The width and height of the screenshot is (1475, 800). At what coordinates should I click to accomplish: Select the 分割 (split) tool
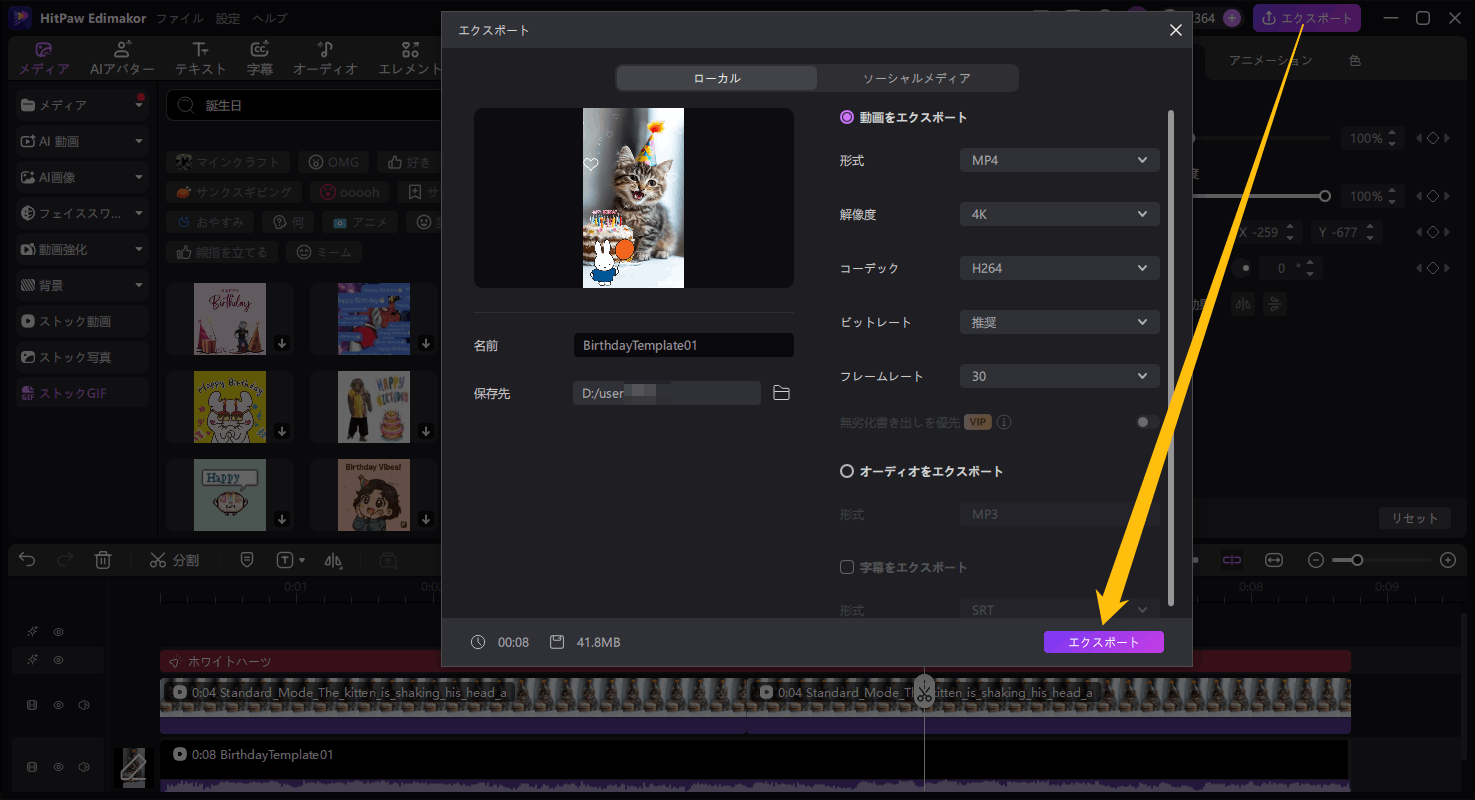point(173,559)
